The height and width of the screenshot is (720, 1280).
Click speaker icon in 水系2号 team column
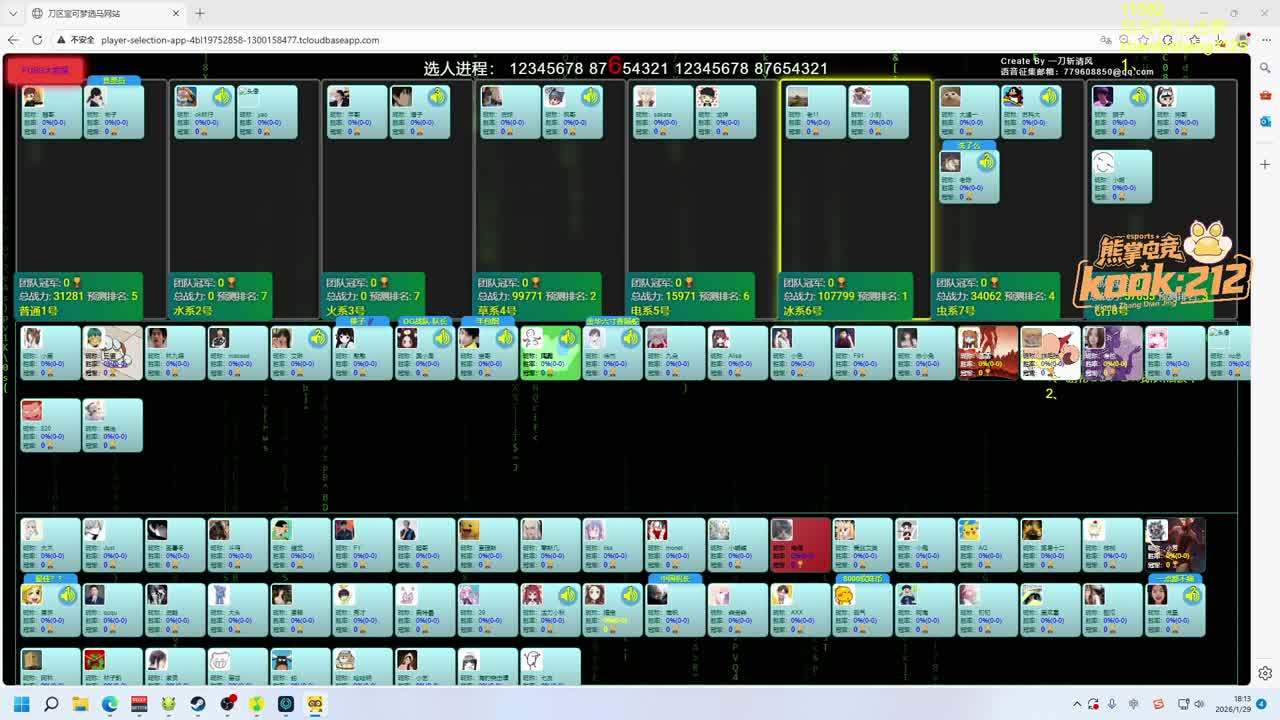coord(221,97)
